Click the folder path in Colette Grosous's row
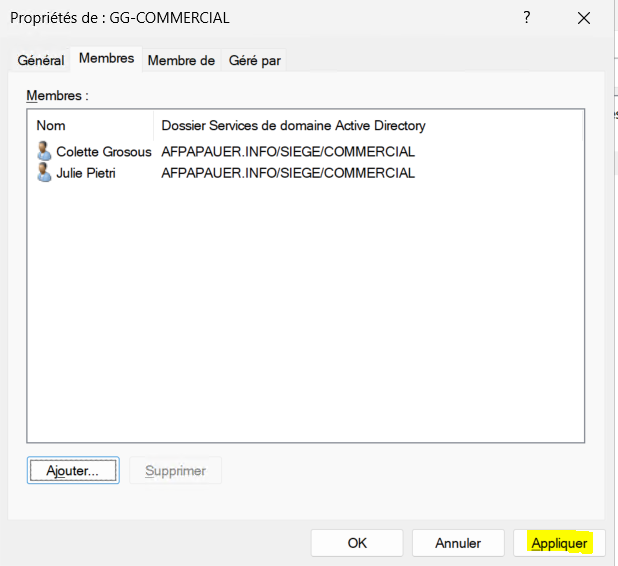 pos(288,152)
